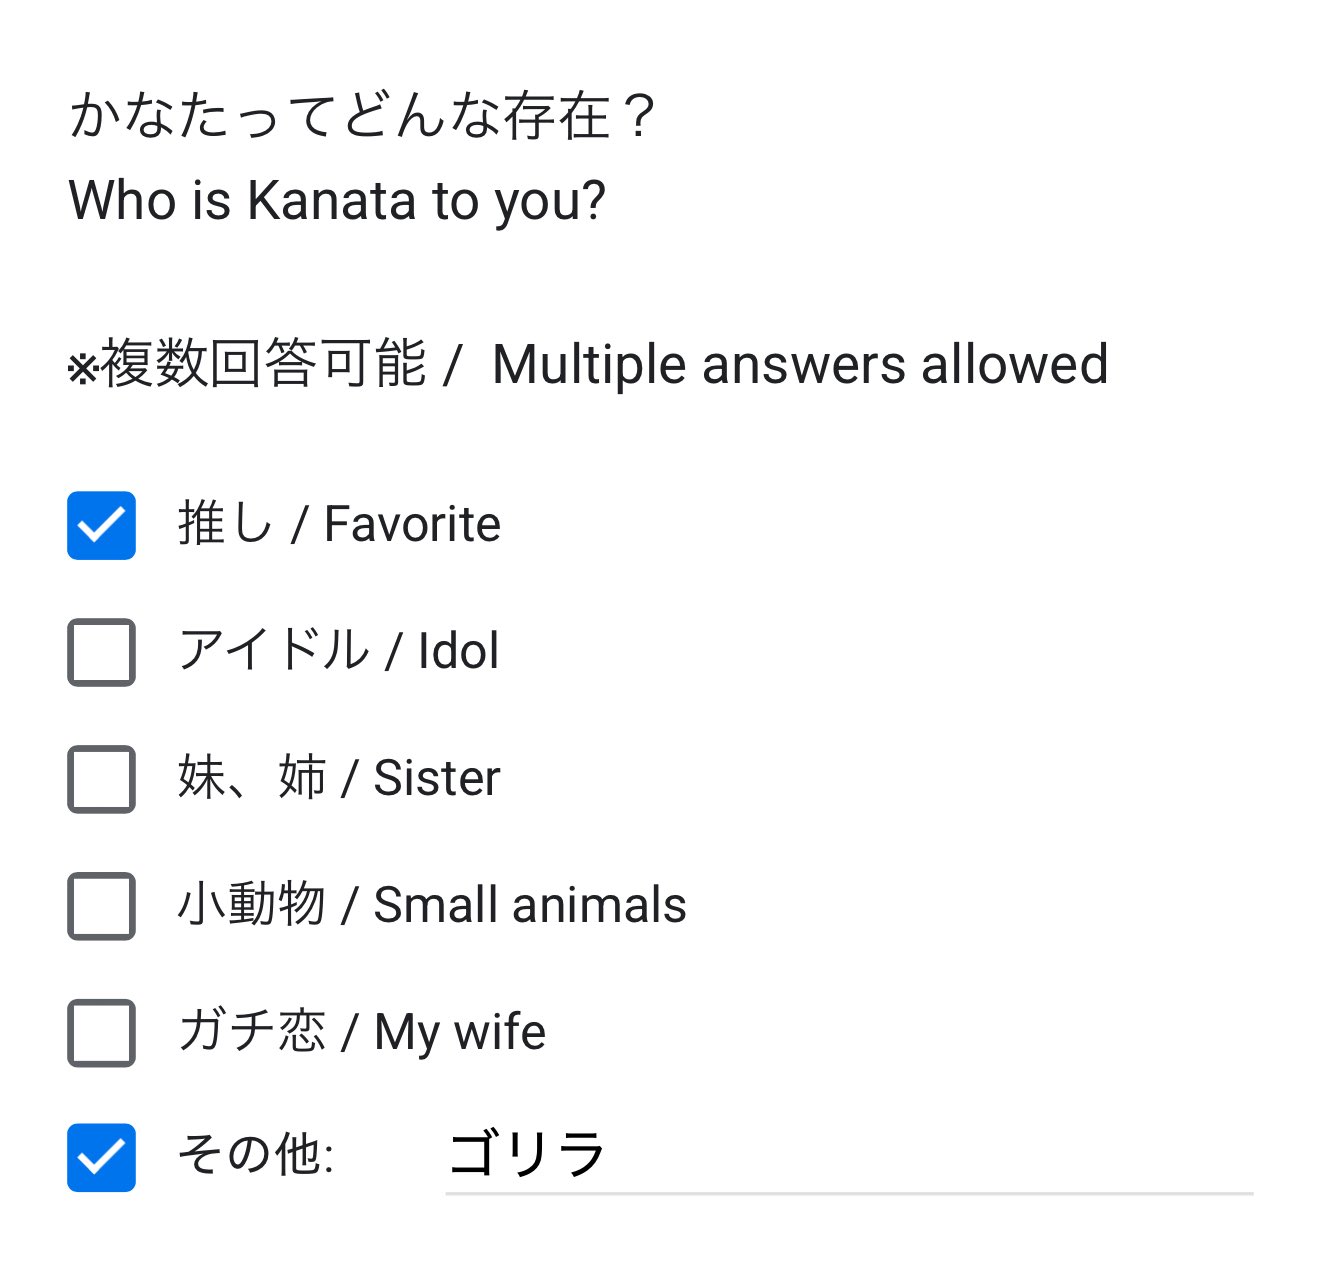The image size is (1319, 1283).
Task: Check the アイドル / Idol checkbox
Action: [x=101, y=652]
